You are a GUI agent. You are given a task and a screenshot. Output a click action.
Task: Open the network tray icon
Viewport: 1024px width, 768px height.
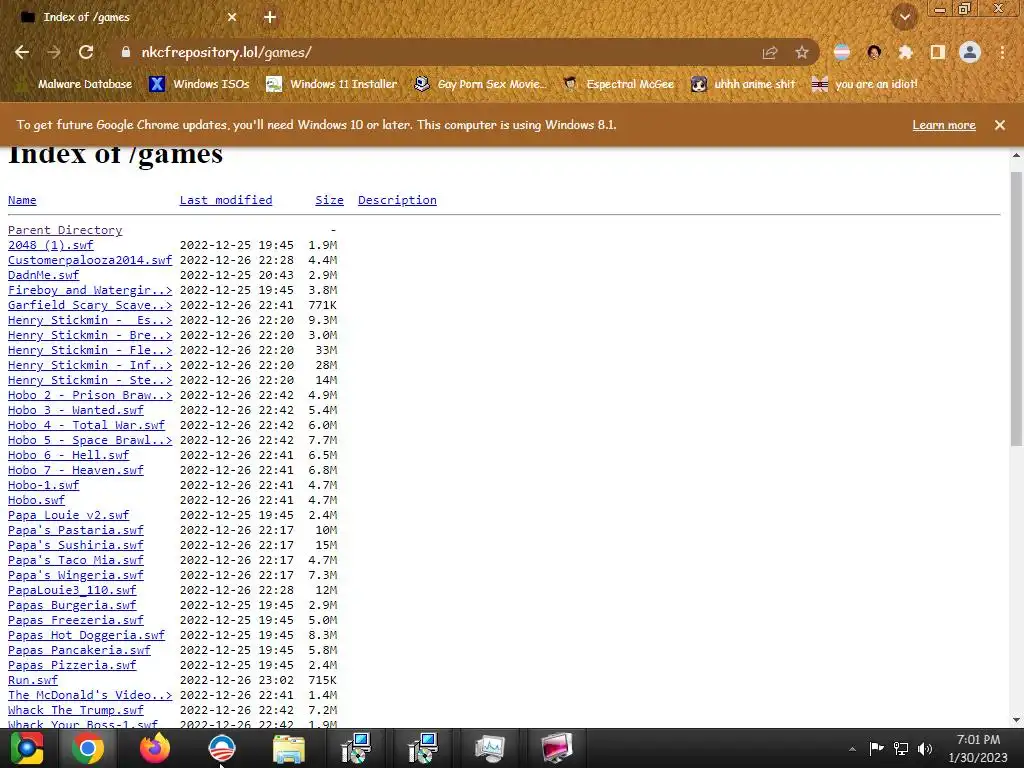point(901,748)
